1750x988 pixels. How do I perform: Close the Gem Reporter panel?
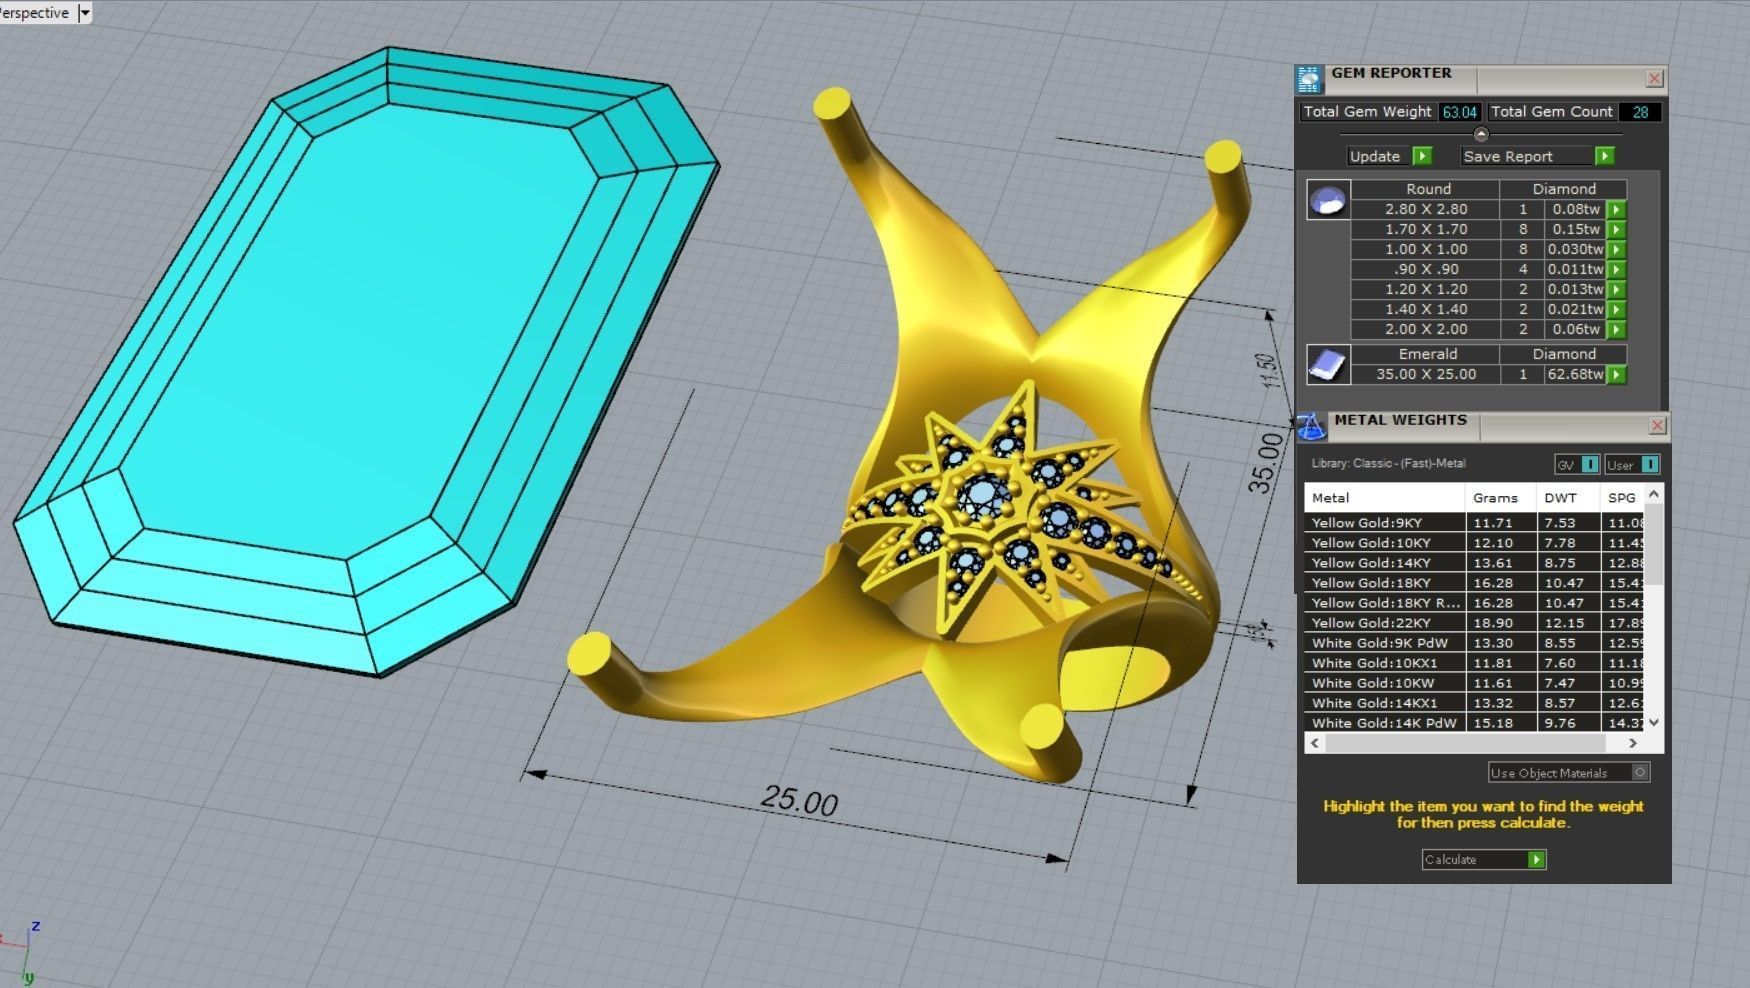[x=1654, y=79]
